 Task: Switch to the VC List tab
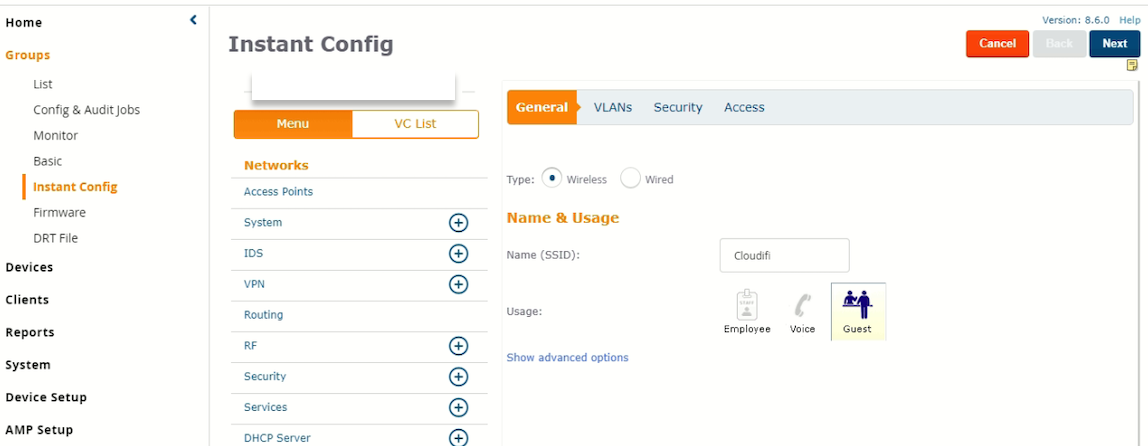pos(415,124)
